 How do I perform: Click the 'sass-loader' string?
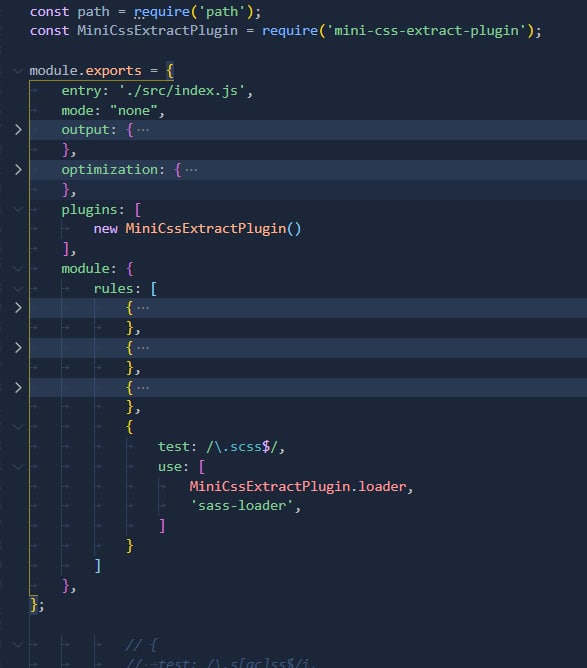click(242, 506)
